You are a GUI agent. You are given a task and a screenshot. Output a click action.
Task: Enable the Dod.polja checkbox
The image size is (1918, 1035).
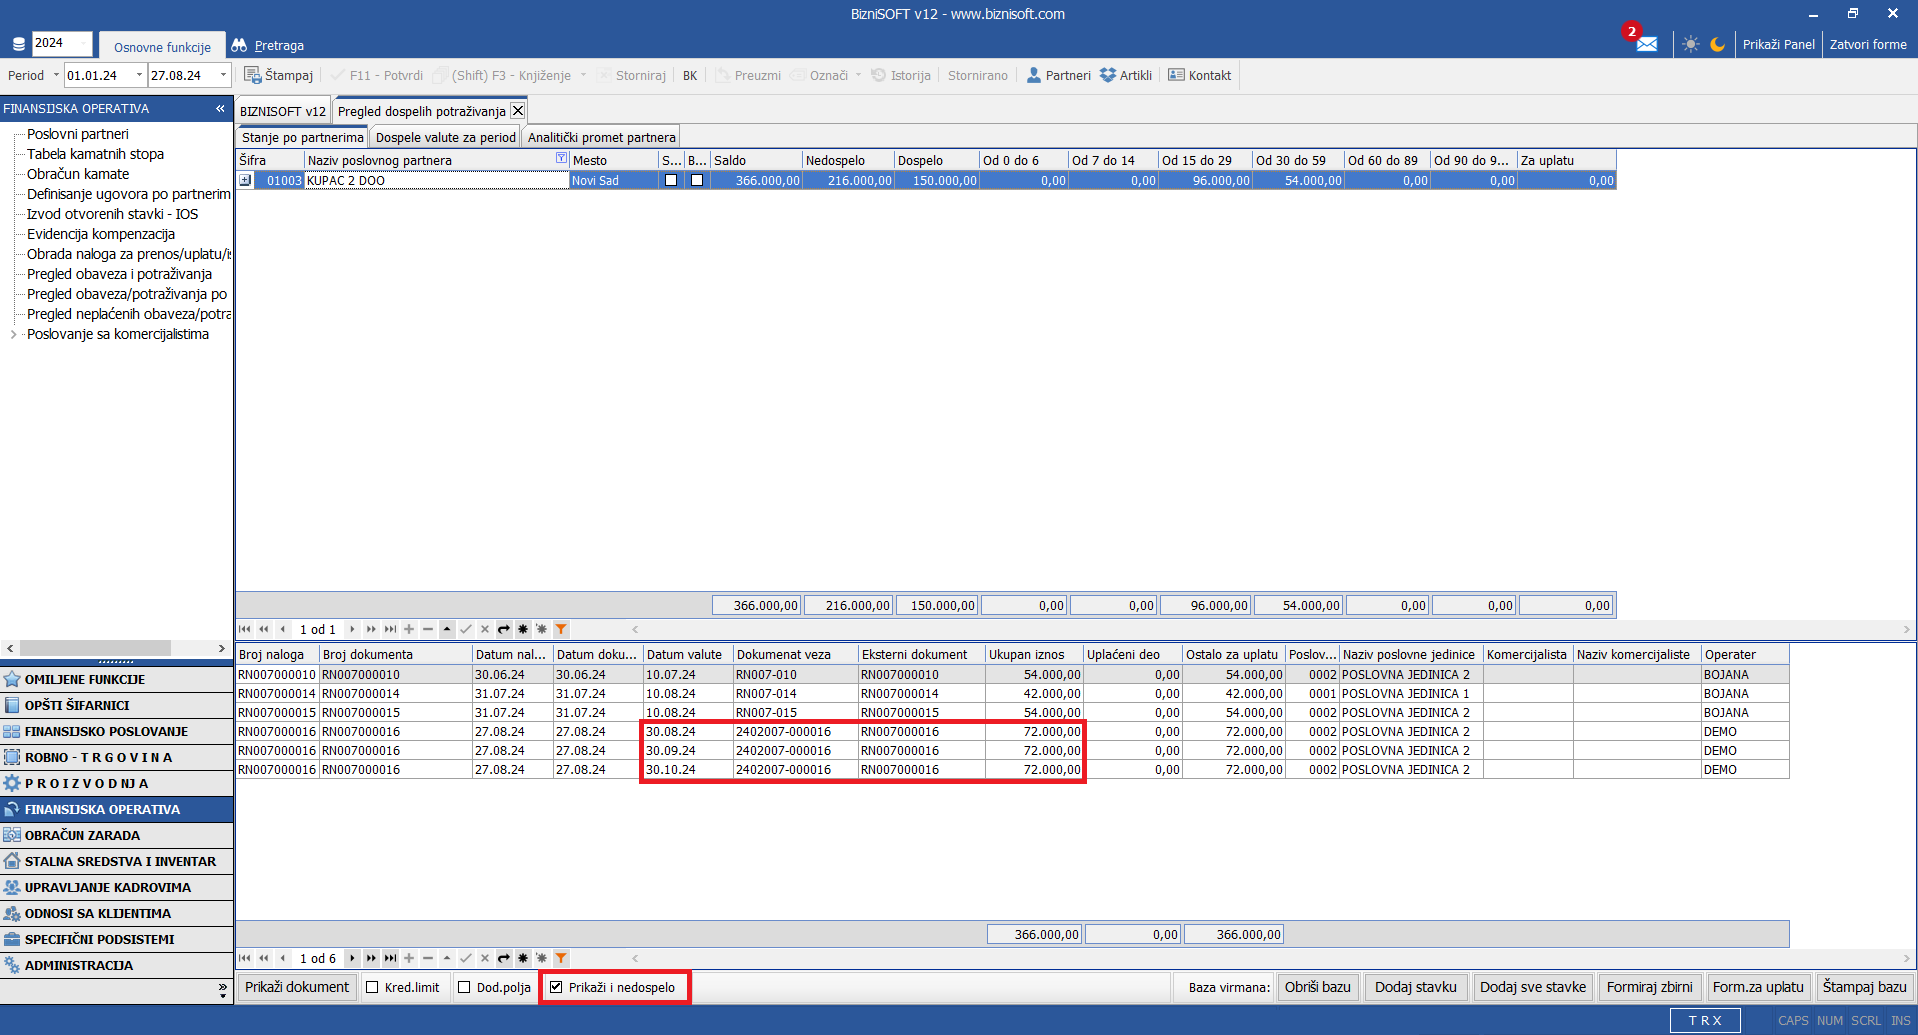[x=464, y=987]
